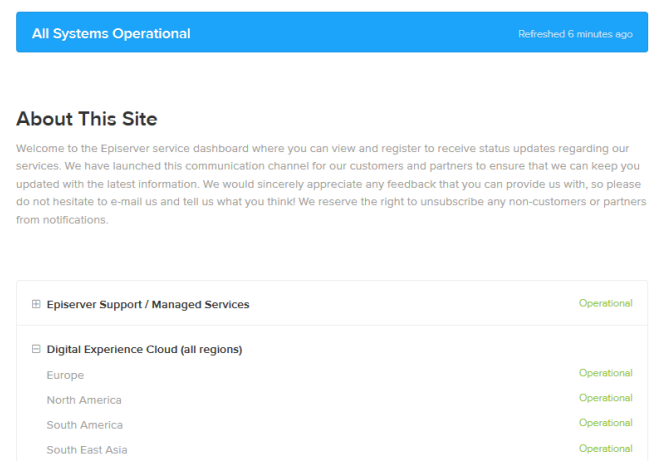Click Operational status beside South East Asia

click(605, 448)
